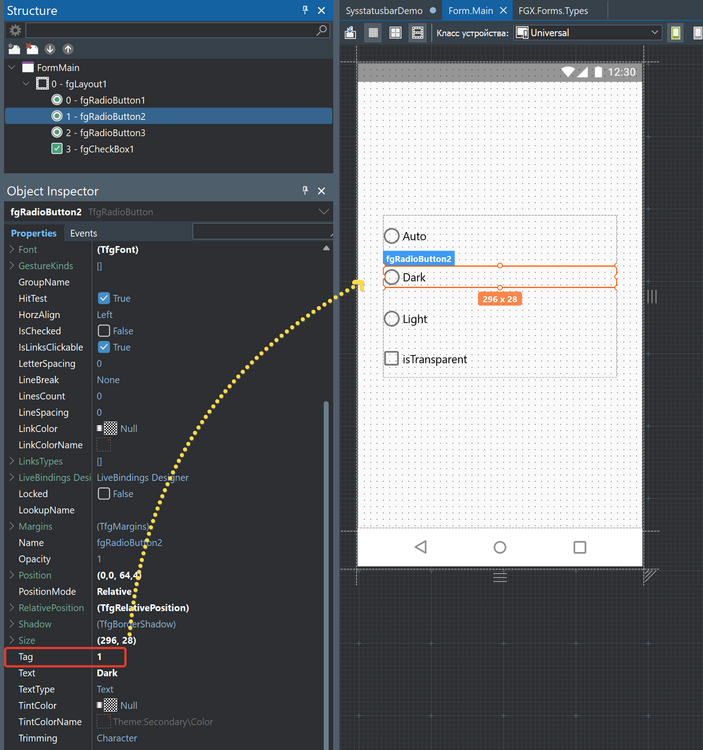
Task: Select the portrait orientation green device icon
Action: click(676, 33)
